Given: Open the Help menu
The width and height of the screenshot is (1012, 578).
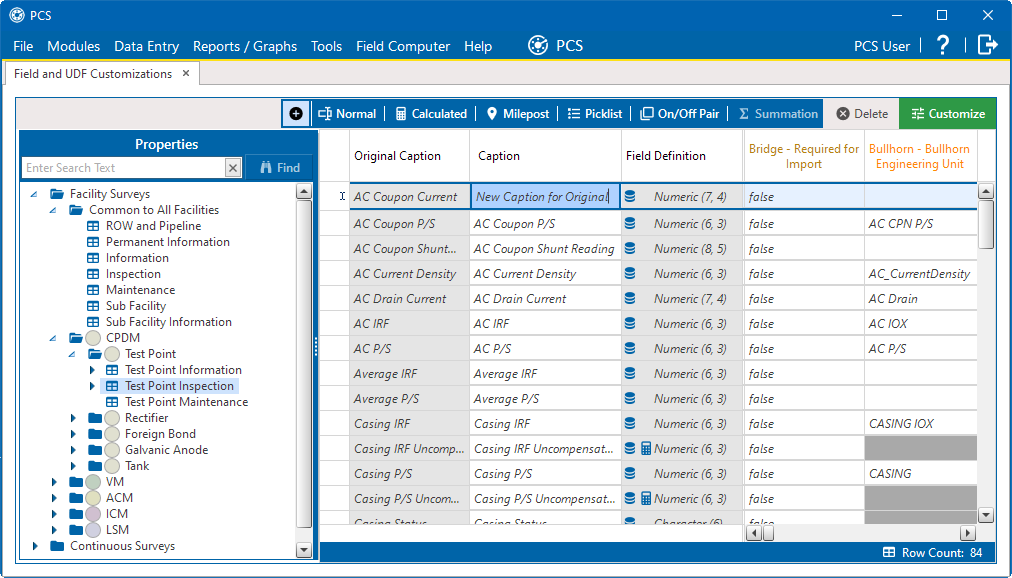Looking at the screenshot, I should [x=478, y=46].
